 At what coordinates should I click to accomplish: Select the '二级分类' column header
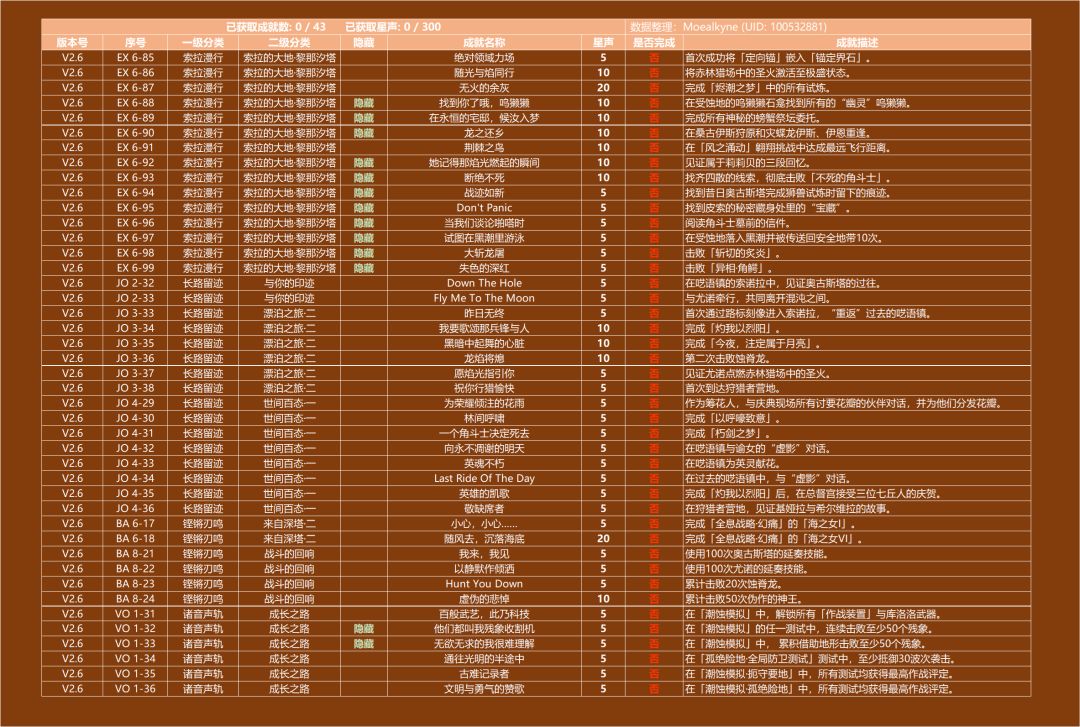click(x=289, y=43)
